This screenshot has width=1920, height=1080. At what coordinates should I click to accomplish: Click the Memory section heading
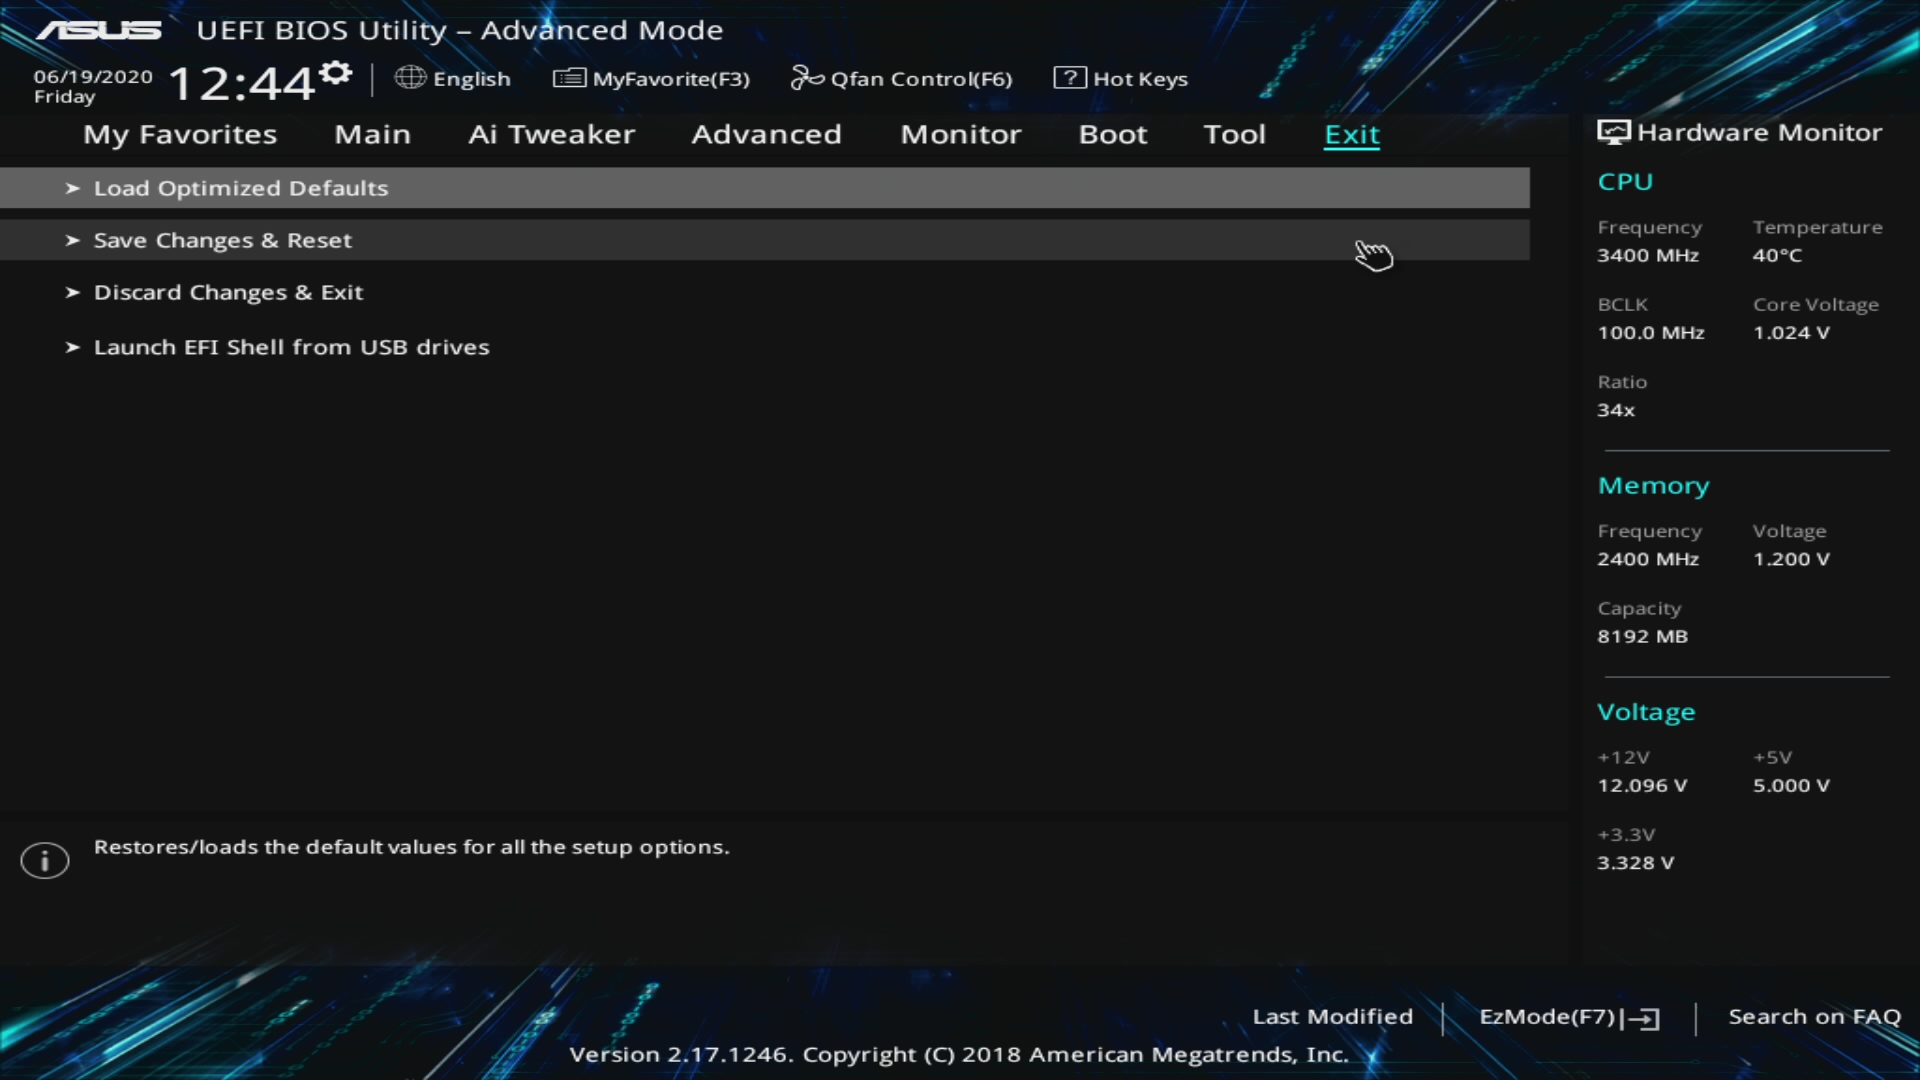pyautogui.click(x=1653, y=486)
